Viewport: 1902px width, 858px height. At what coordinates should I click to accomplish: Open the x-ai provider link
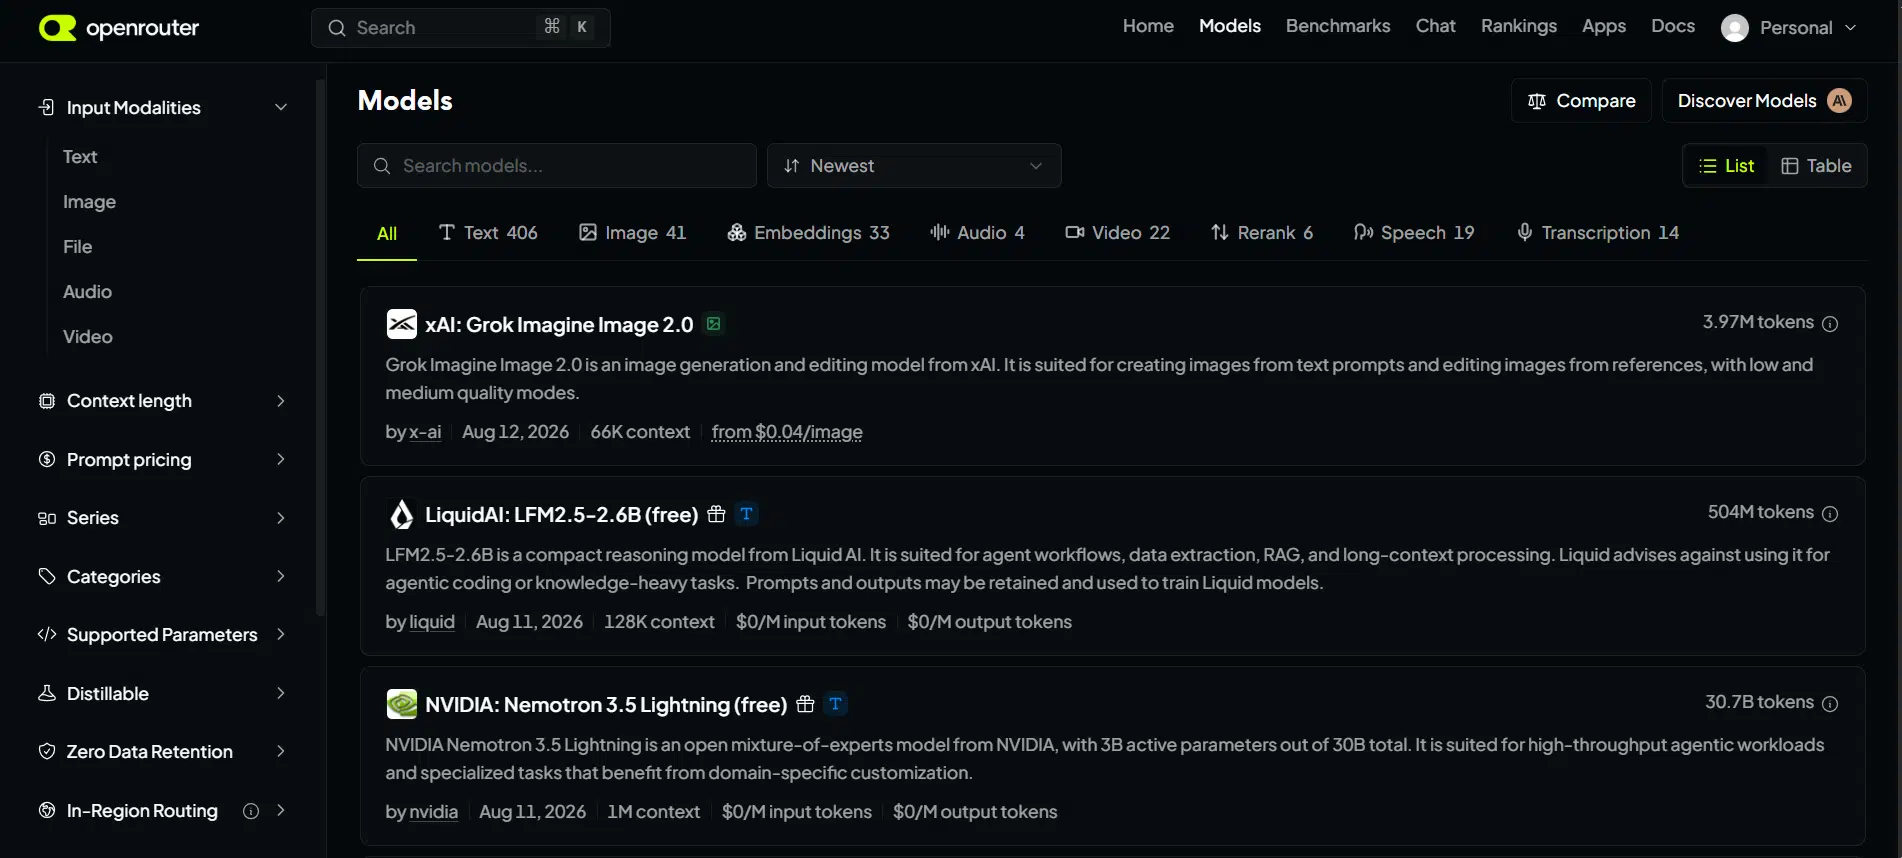point(425,432)
